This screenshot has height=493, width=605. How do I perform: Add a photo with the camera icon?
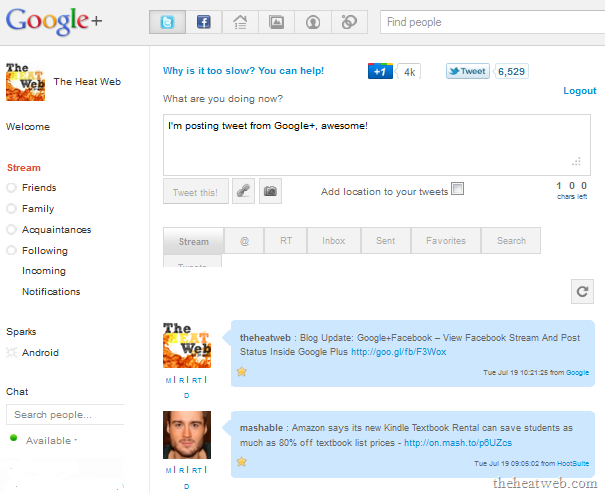coord(270,191)
